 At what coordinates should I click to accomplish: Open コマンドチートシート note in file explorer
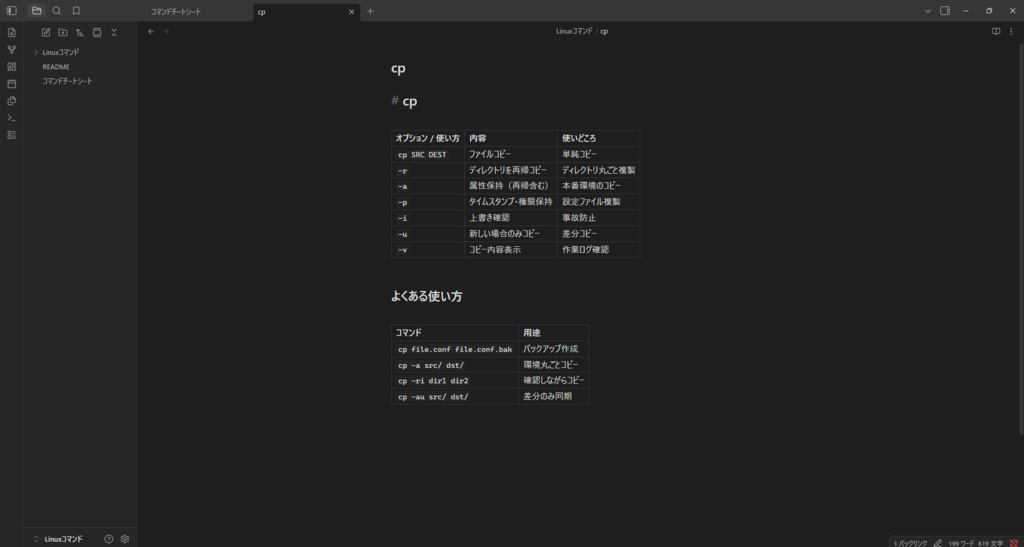click(67, 81)
